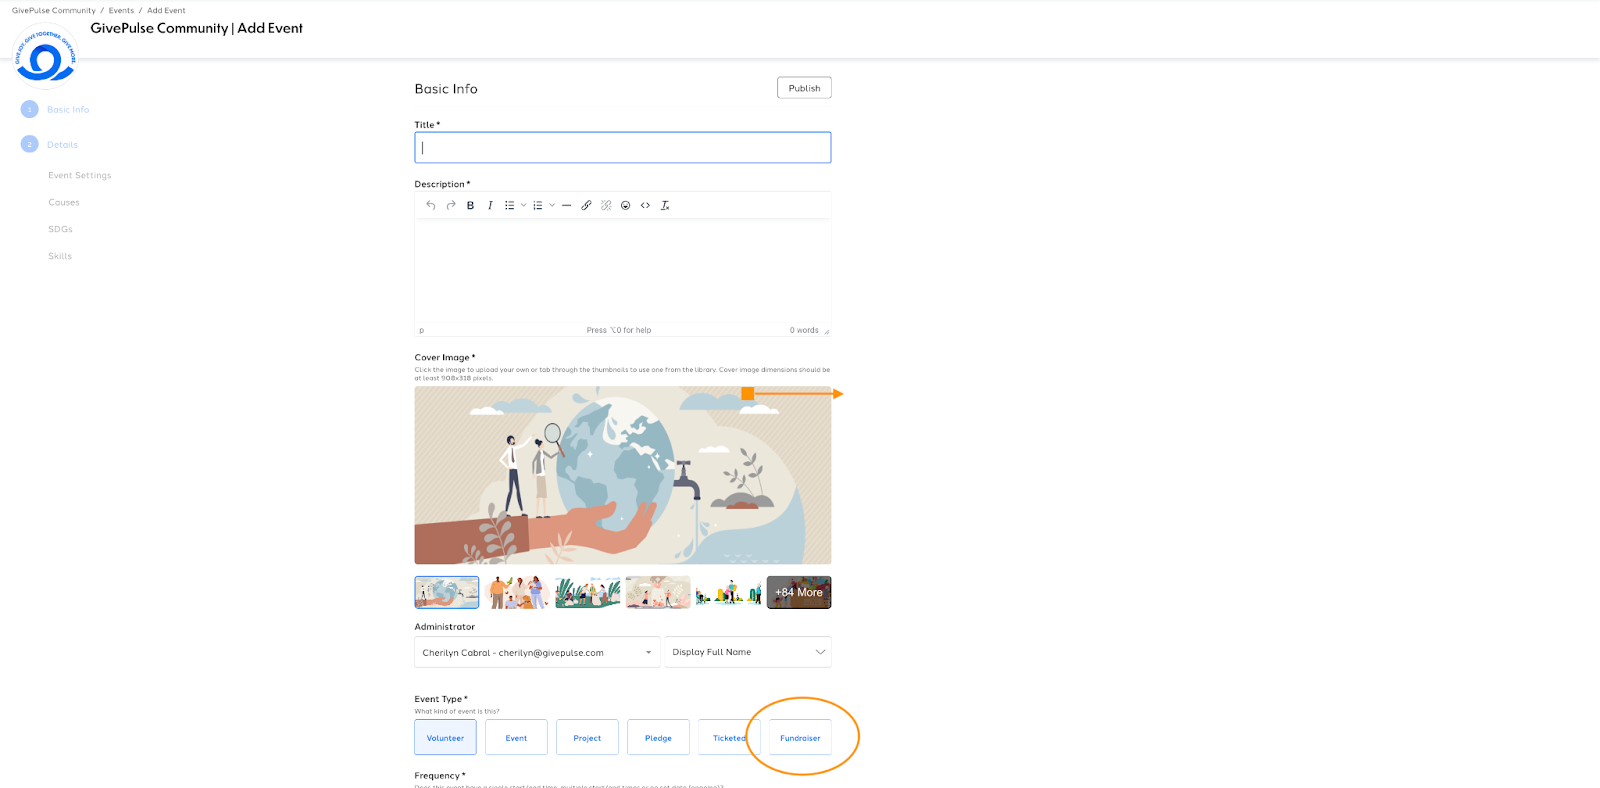Insert a bullet list in description
The image size is (1600, 788).
point(509,205)
